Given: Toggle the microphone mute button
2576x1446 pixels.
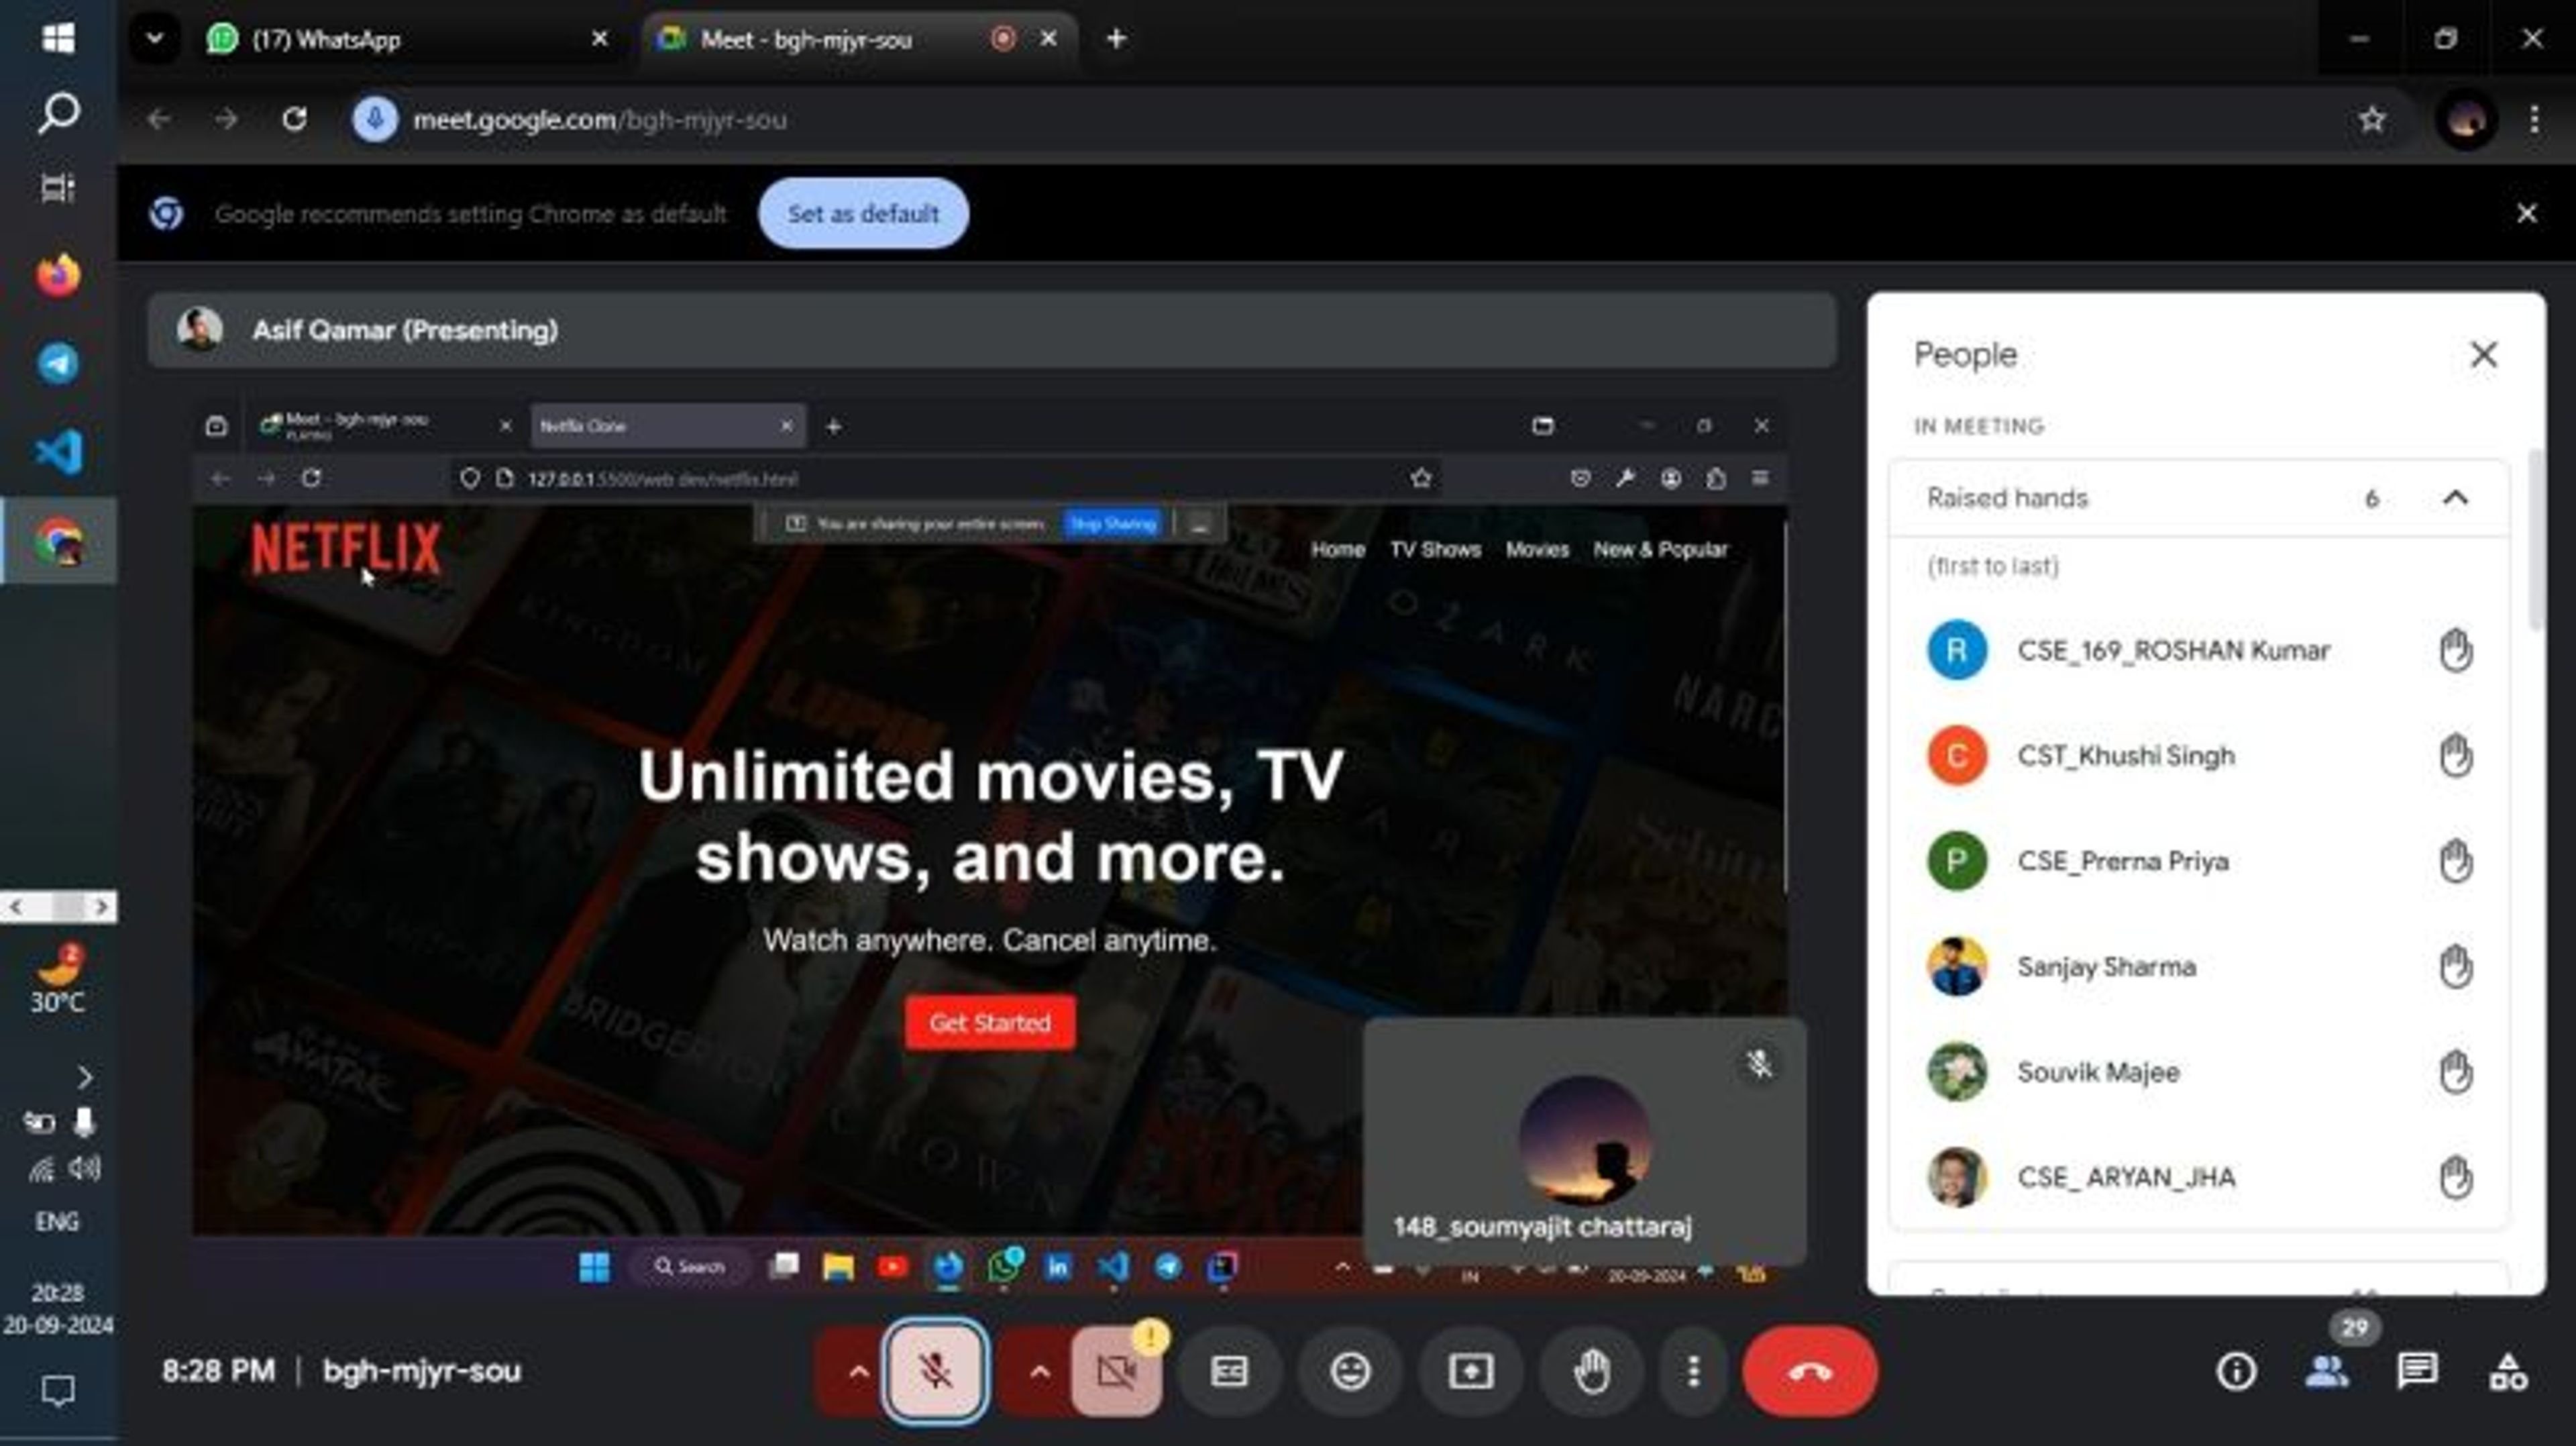Looking at the screenshot, I should pos(935,1371).
